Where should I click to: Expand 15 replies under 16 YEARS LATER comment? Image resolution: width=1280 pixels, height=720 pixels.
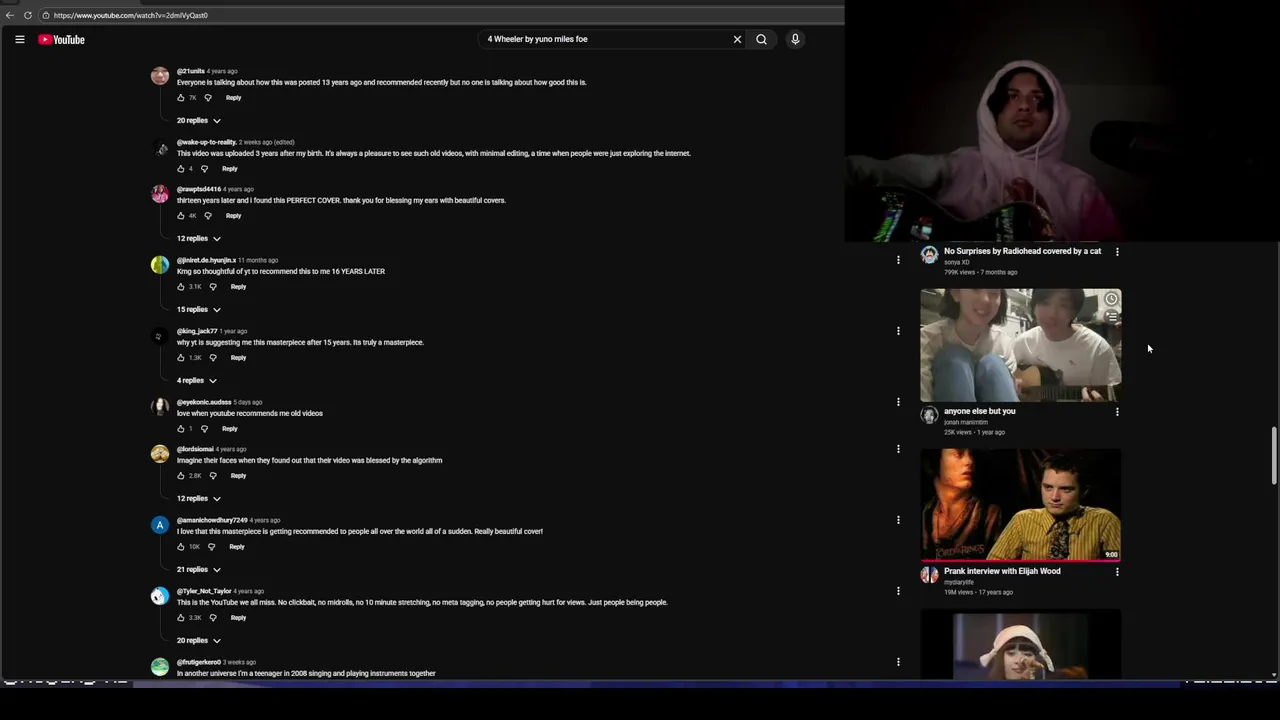coord(199,309)
